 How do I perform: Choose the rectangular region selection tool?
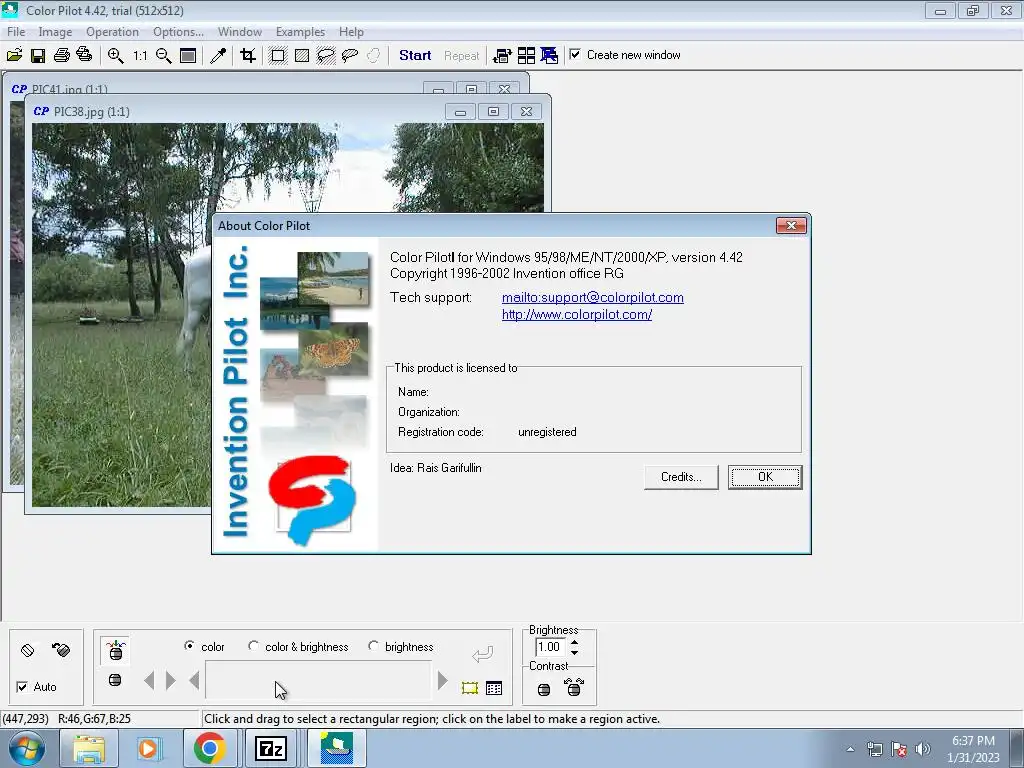pos(278,56)
